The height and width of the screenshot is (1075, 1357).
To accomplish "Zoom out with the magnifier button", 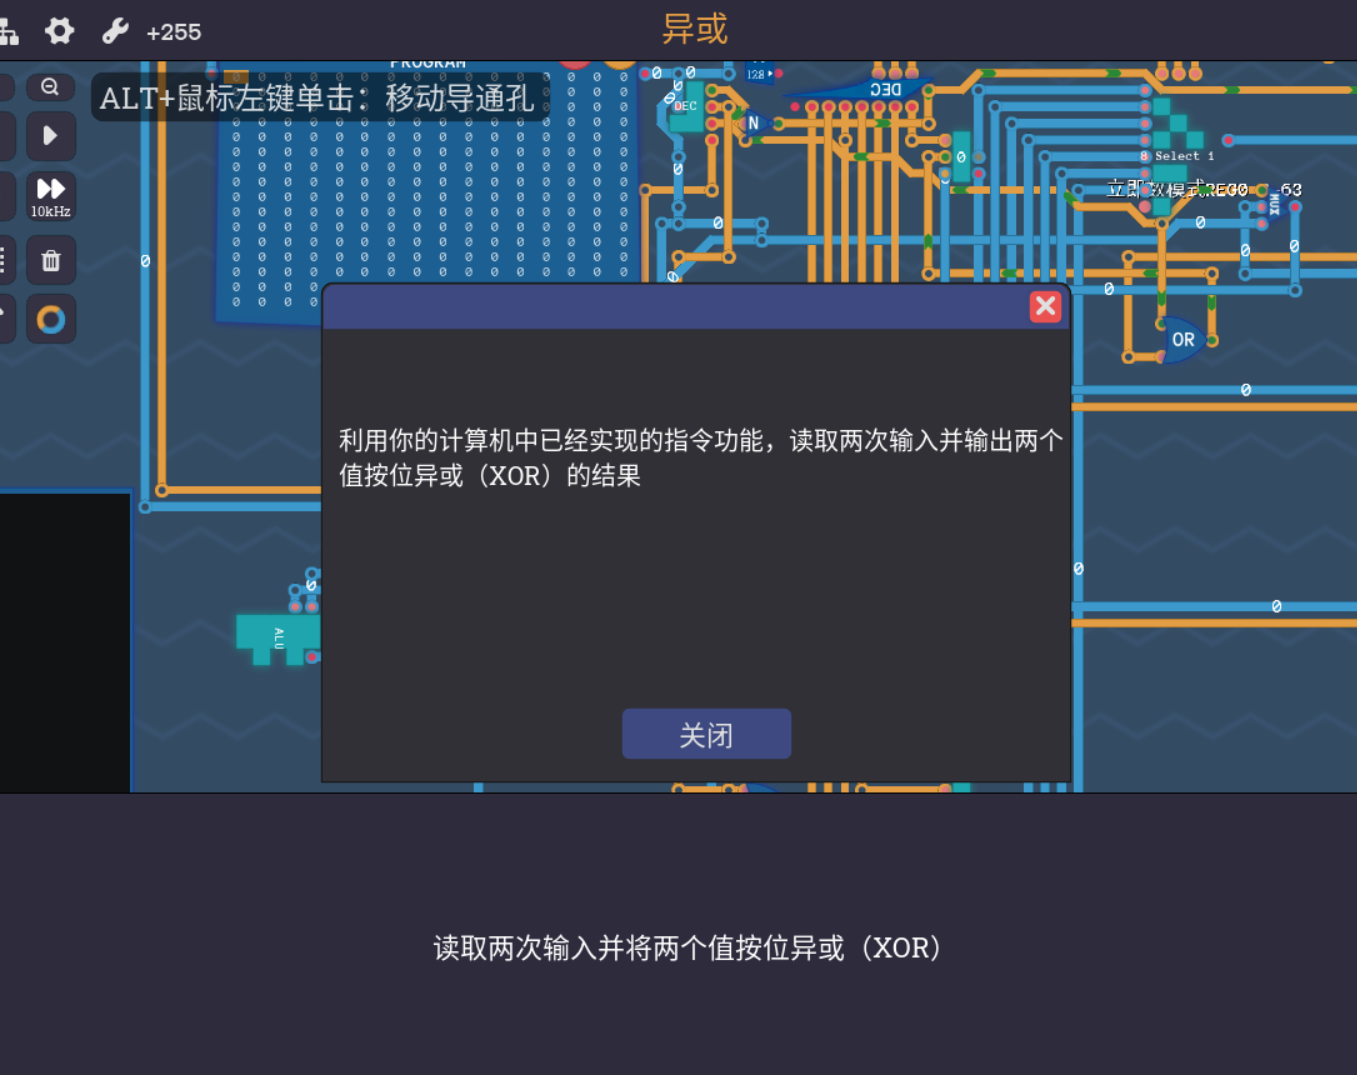I will coord(50,87).
